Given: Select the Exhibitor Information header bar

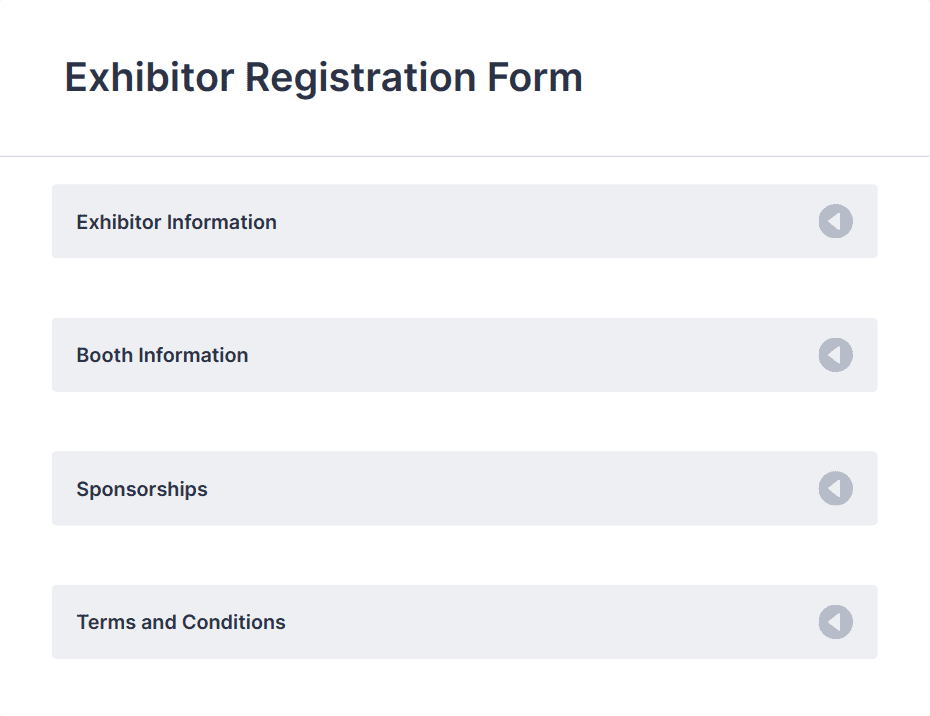Looking at the screenshot, I should click(x=463, y=221).
